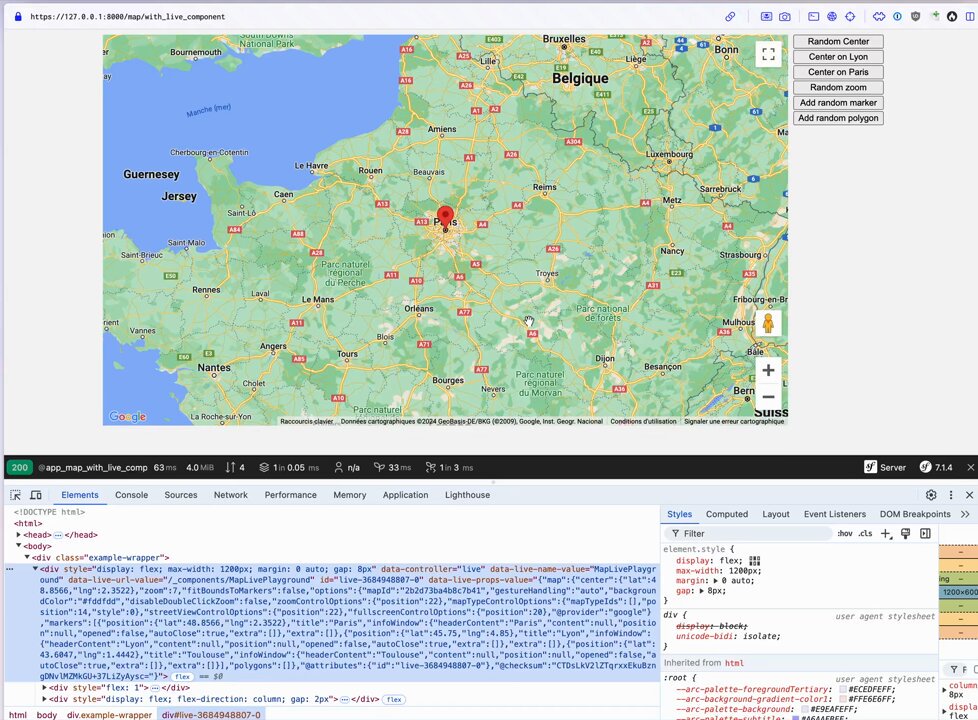Screen dimensions: 978x720
Task: Click the #E9EAFEFF color swatch
Action: (x=805, y=709)
